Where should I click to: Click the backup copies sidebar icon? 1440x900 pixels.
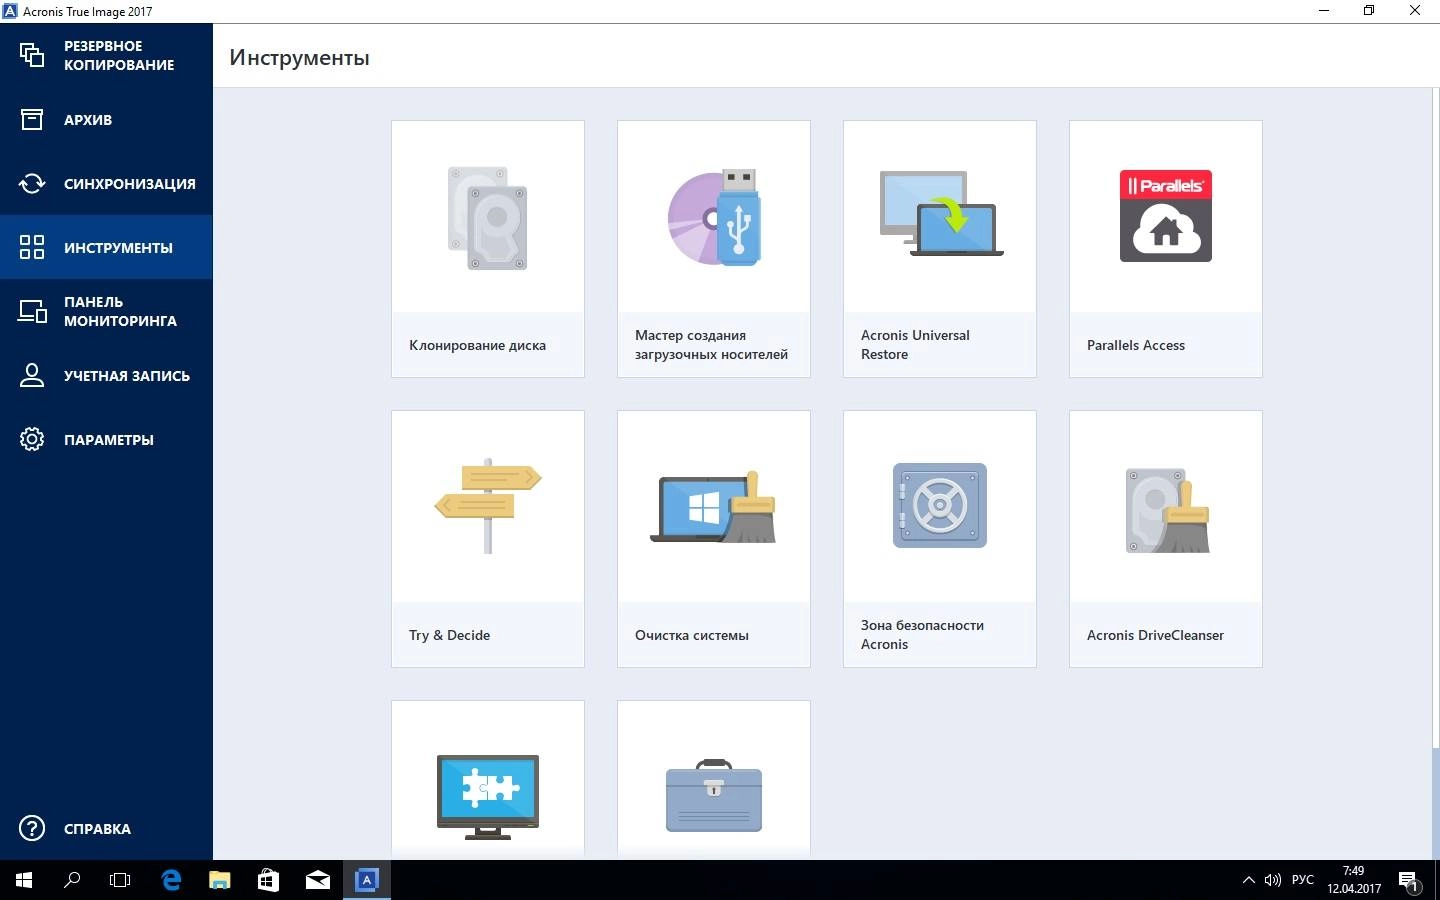pyautogui.click(x=32, y=54)
